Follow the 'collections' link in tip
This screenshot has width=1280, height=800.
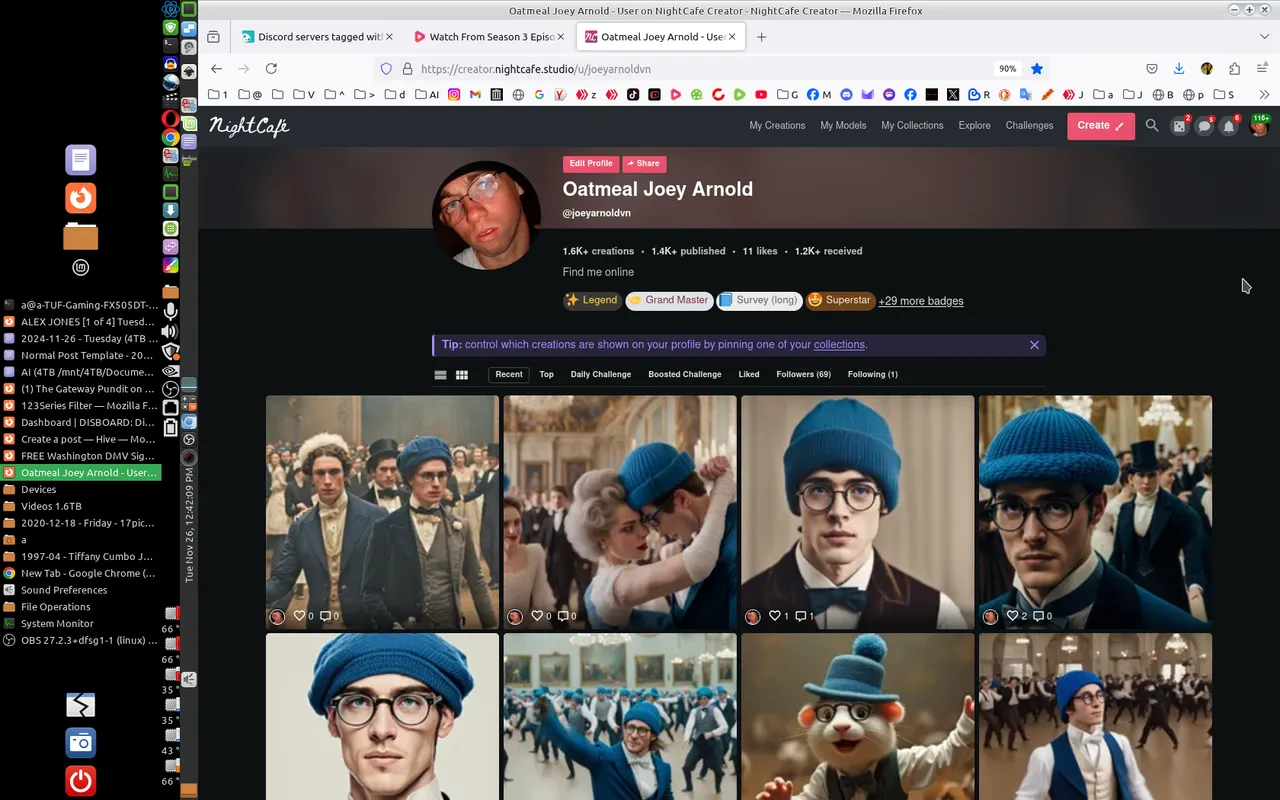(839, 345)
